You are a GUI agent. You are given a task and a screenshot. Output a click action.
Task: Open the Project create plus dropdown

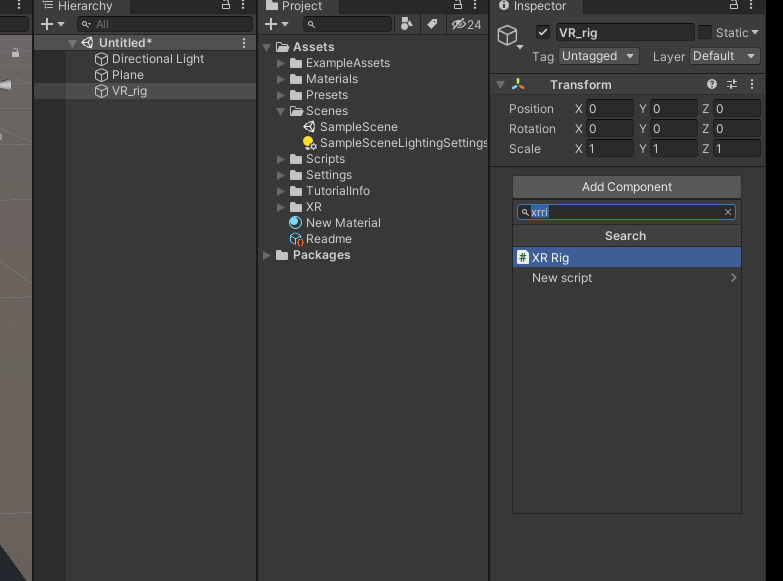coord(277,24)
